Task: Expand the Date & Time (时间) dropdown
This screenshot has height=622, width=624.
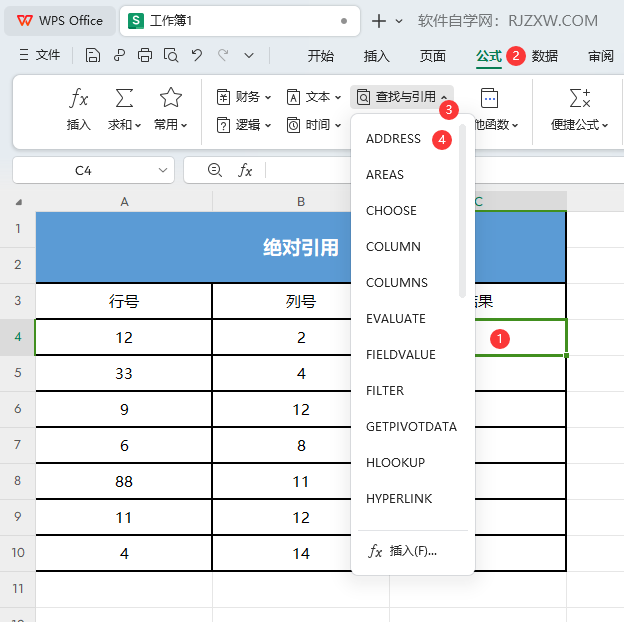Action: (x=314, y=125)
